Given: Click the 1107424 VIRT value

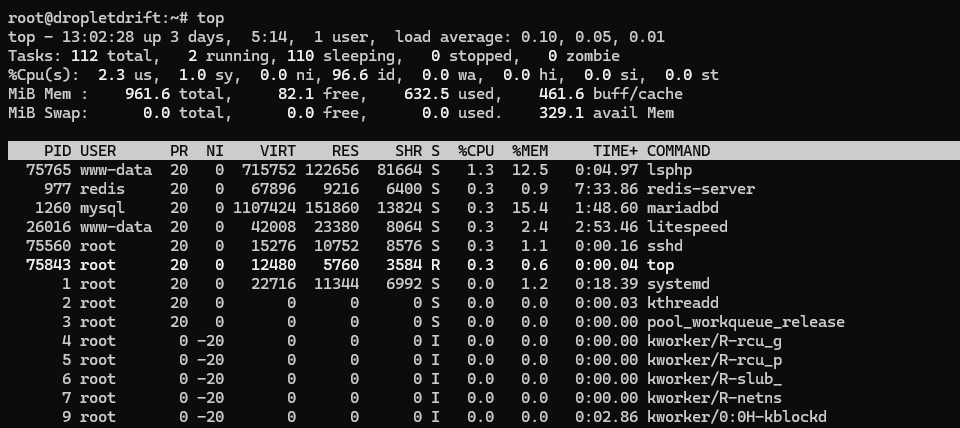Looking at the screenshot, I should tap(264, 208).
